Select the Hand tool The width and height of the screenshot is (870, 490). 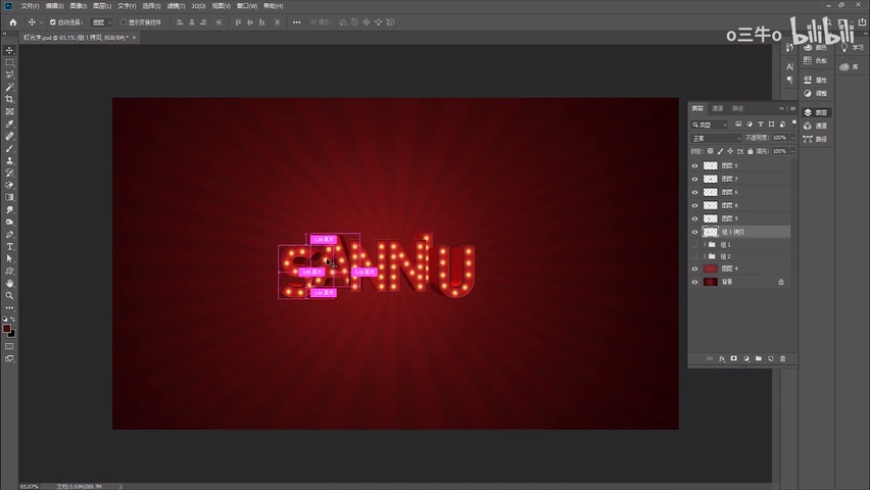(x=10, y=283)
